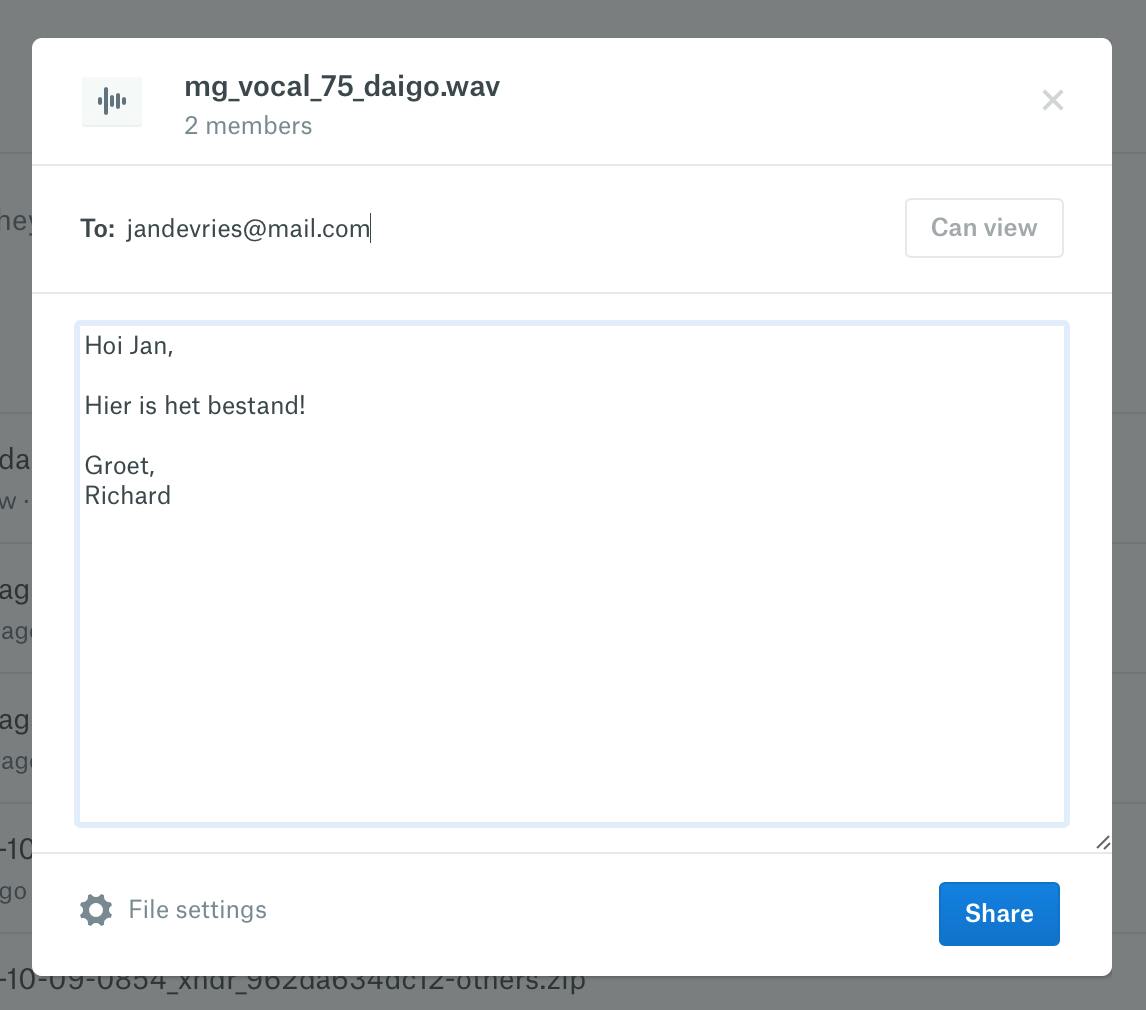Click the empty space right of the recipient email
1146x1010 pixels.
pos(630,229)
